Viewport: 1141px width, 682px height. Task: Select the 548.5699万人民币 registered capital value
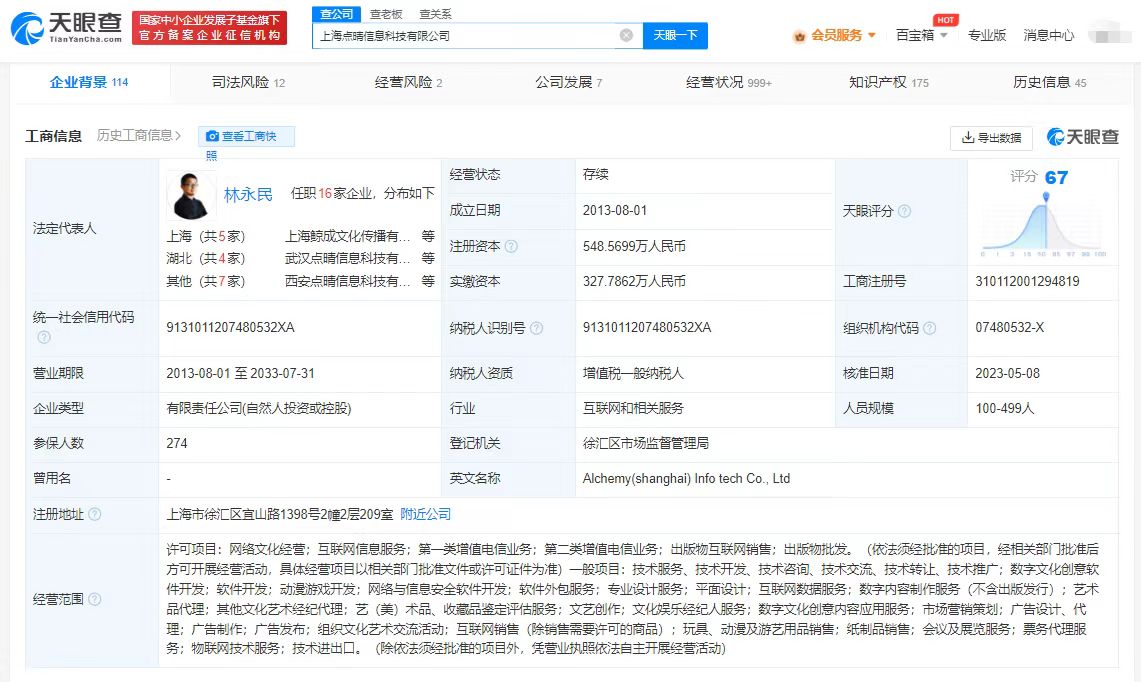click(x=635, y=246)
